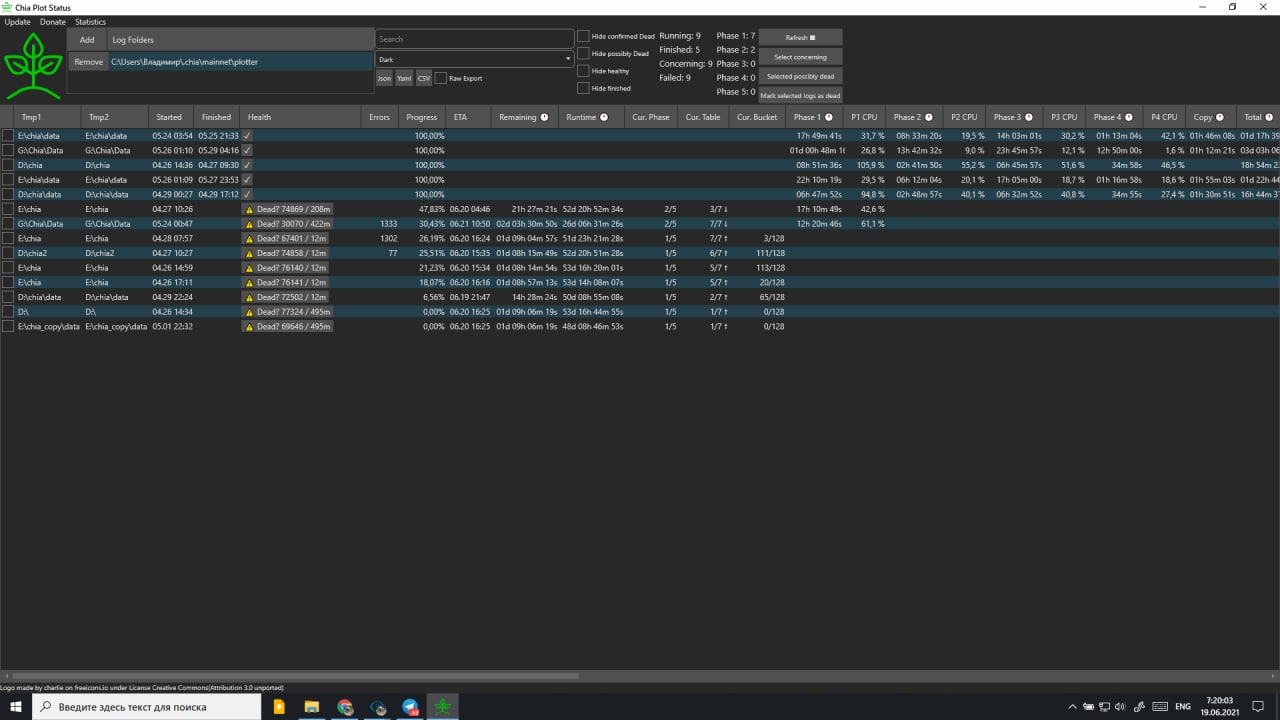Image resolution: width=1280 pixels, height=720 pixels.
Task: Enable Hide possibly Dead checkbox
Action: (583, 54)
